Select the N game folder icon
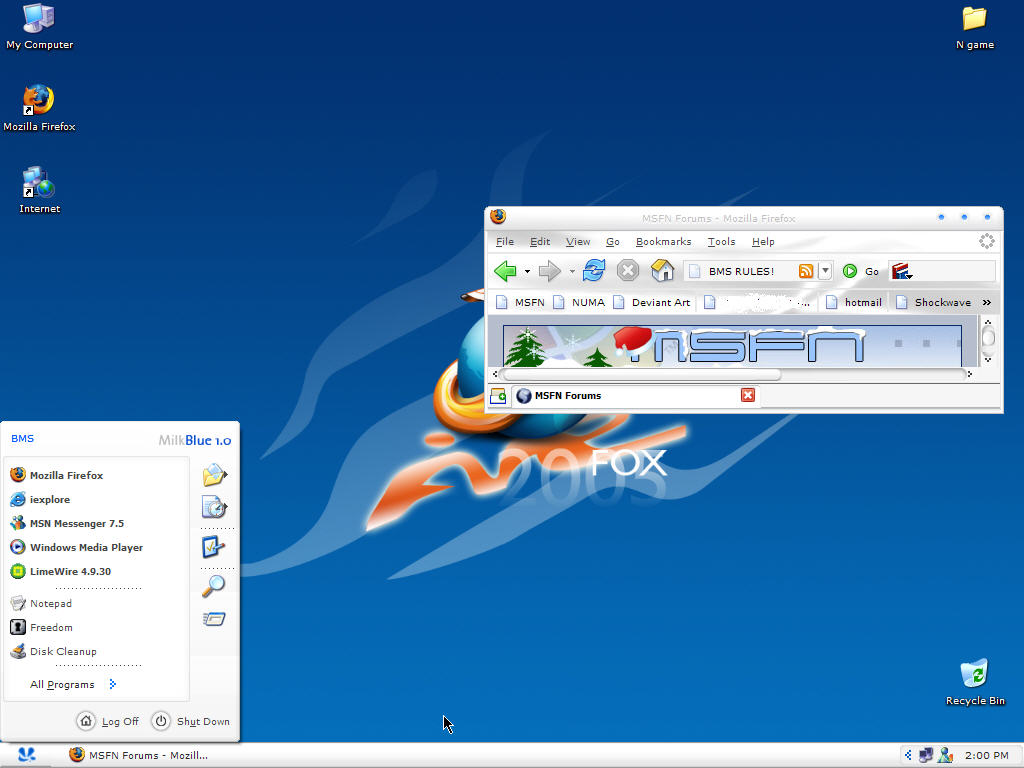 (974, 27)
